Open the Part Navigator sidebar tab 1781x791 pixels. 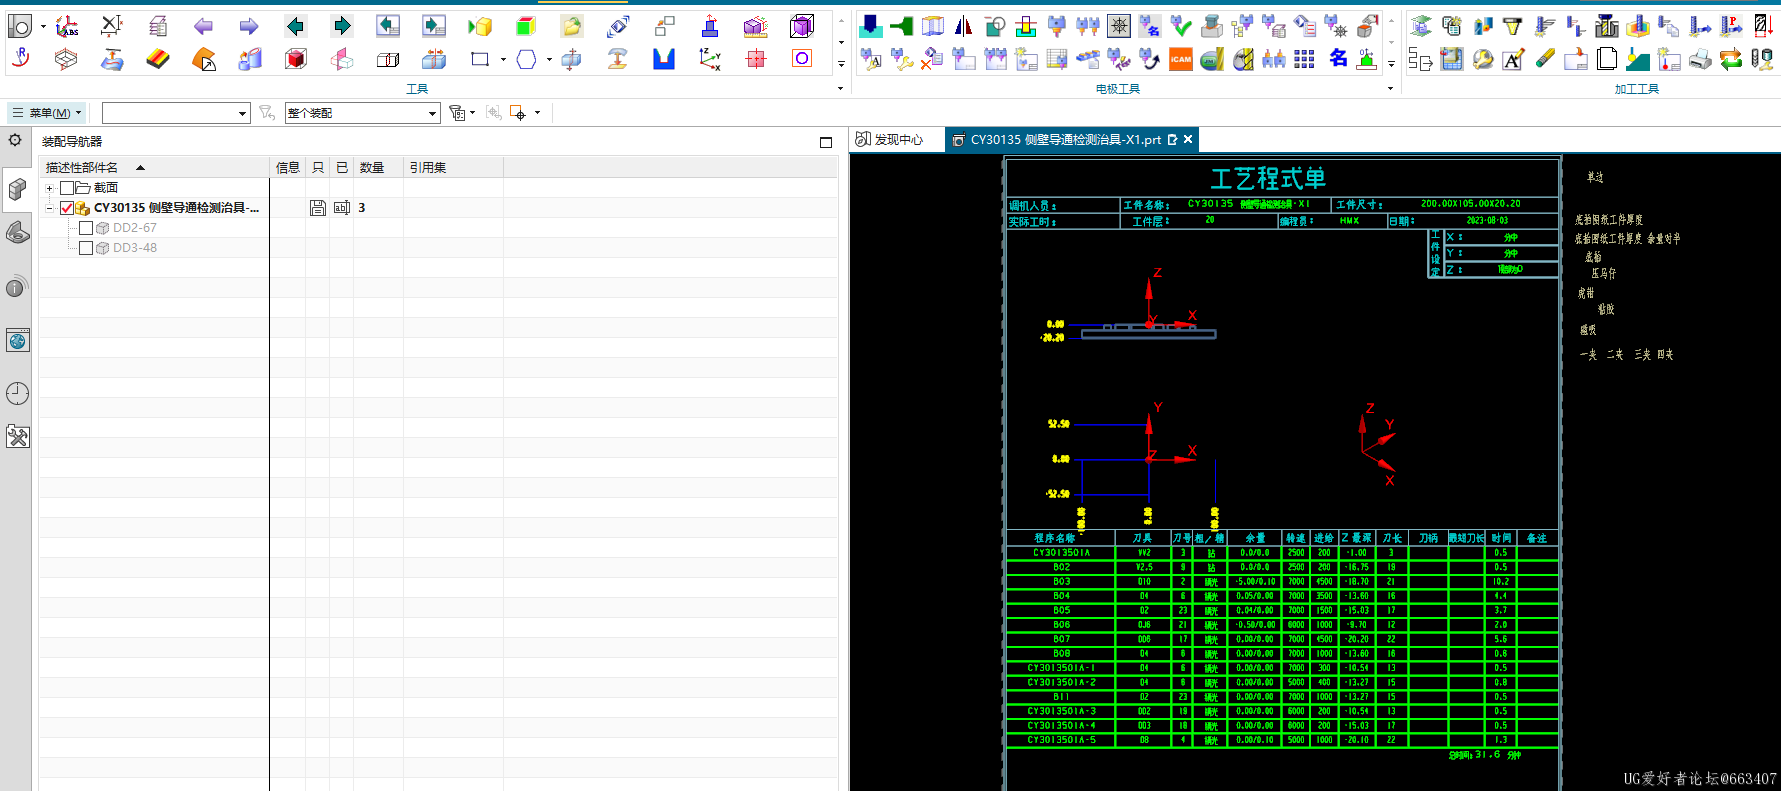click(17, 235)
